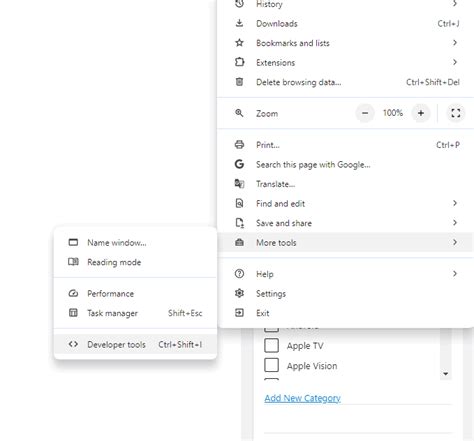This screenshot has height=441, width=474.
Task: Click the Save and share icon
Action: (239, 223)
